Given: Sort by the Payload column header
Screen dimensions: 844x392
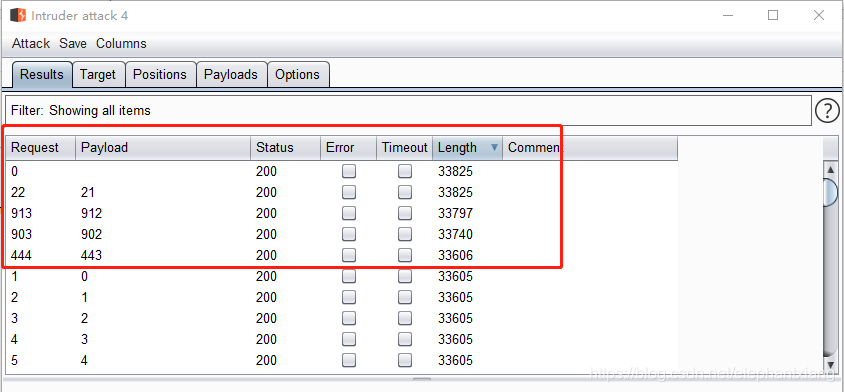Looking at the screenshot, I should coord(163,148).
